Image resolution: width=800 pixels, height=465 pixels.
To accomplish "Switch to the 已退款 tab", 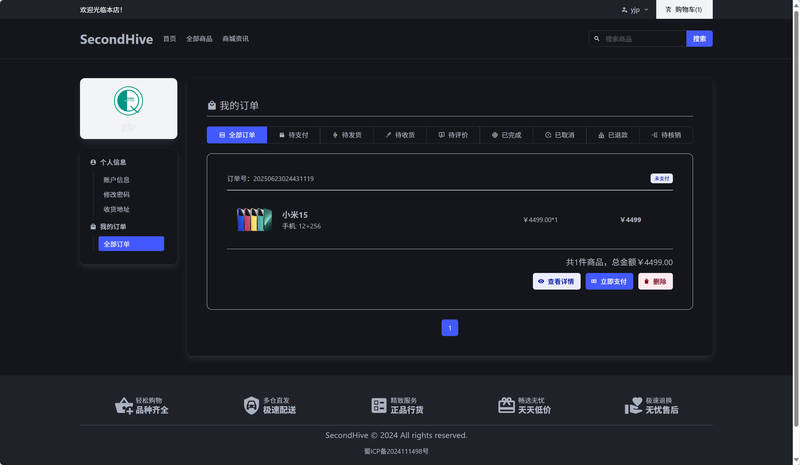I will tap(613, 135).
